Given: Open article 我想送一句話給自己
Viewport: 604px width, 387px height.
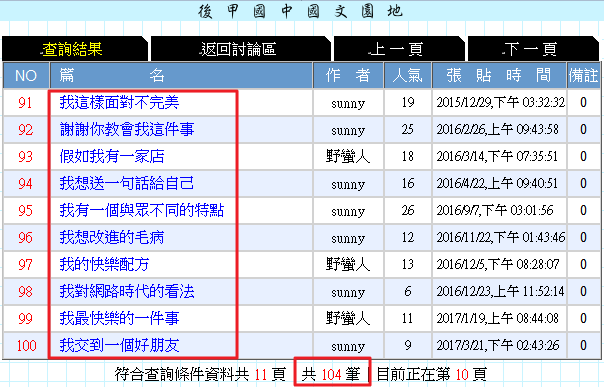Looking at the screenshot, I should pos(127,183).
